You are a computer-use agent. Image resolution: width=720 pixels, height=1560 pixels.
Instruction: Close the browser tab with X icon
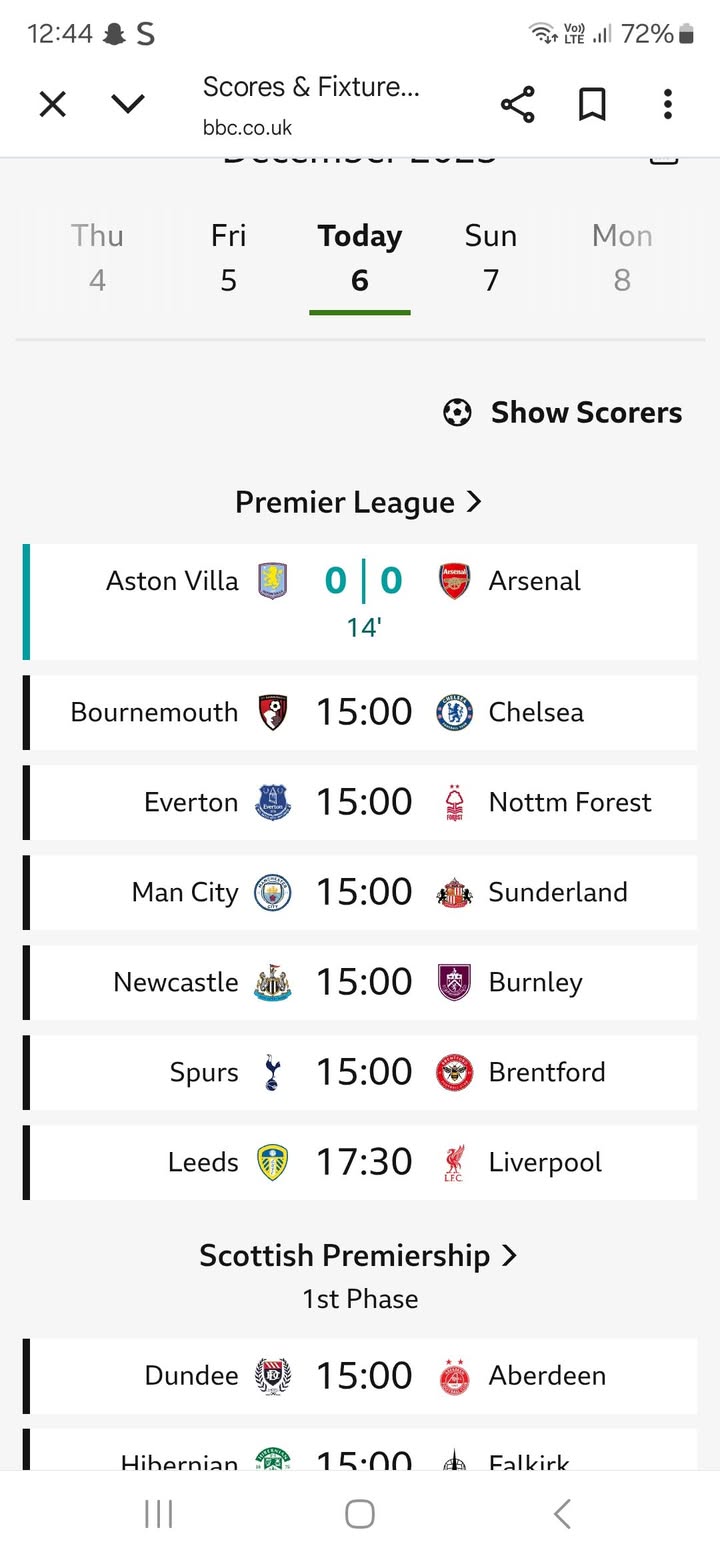tap(52, 104)
